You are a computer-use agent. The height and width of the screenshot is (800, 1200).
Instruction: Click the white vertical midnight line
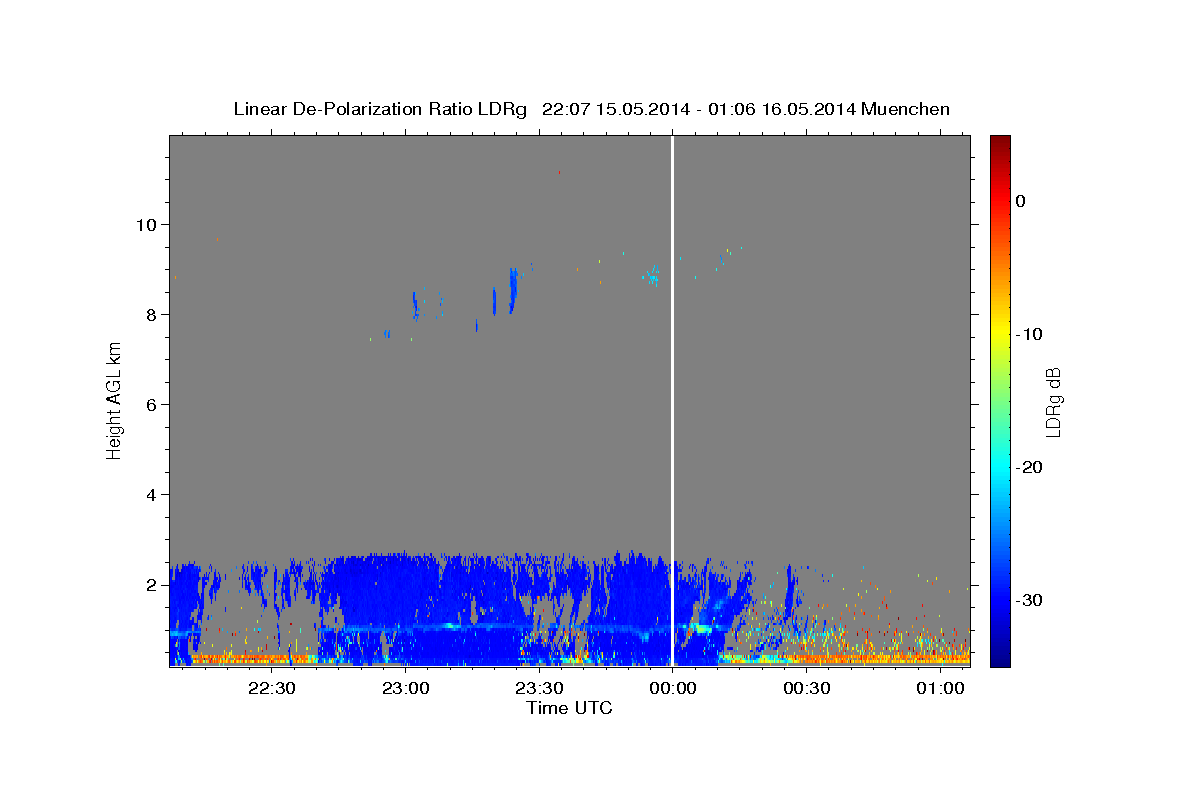pyautogui.click(x=672, y=400)
